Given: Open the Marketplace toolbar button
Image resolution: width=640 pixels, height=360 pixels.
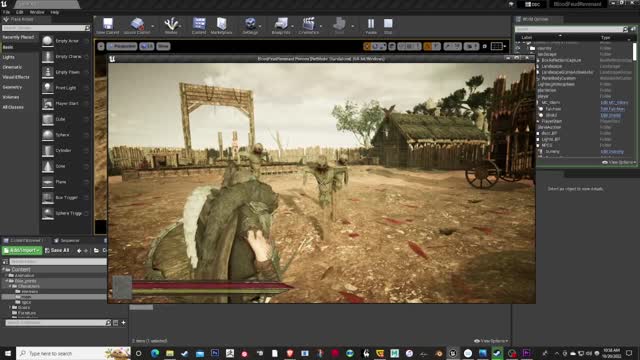Looking at the screenshot, I should click(222, 26).
